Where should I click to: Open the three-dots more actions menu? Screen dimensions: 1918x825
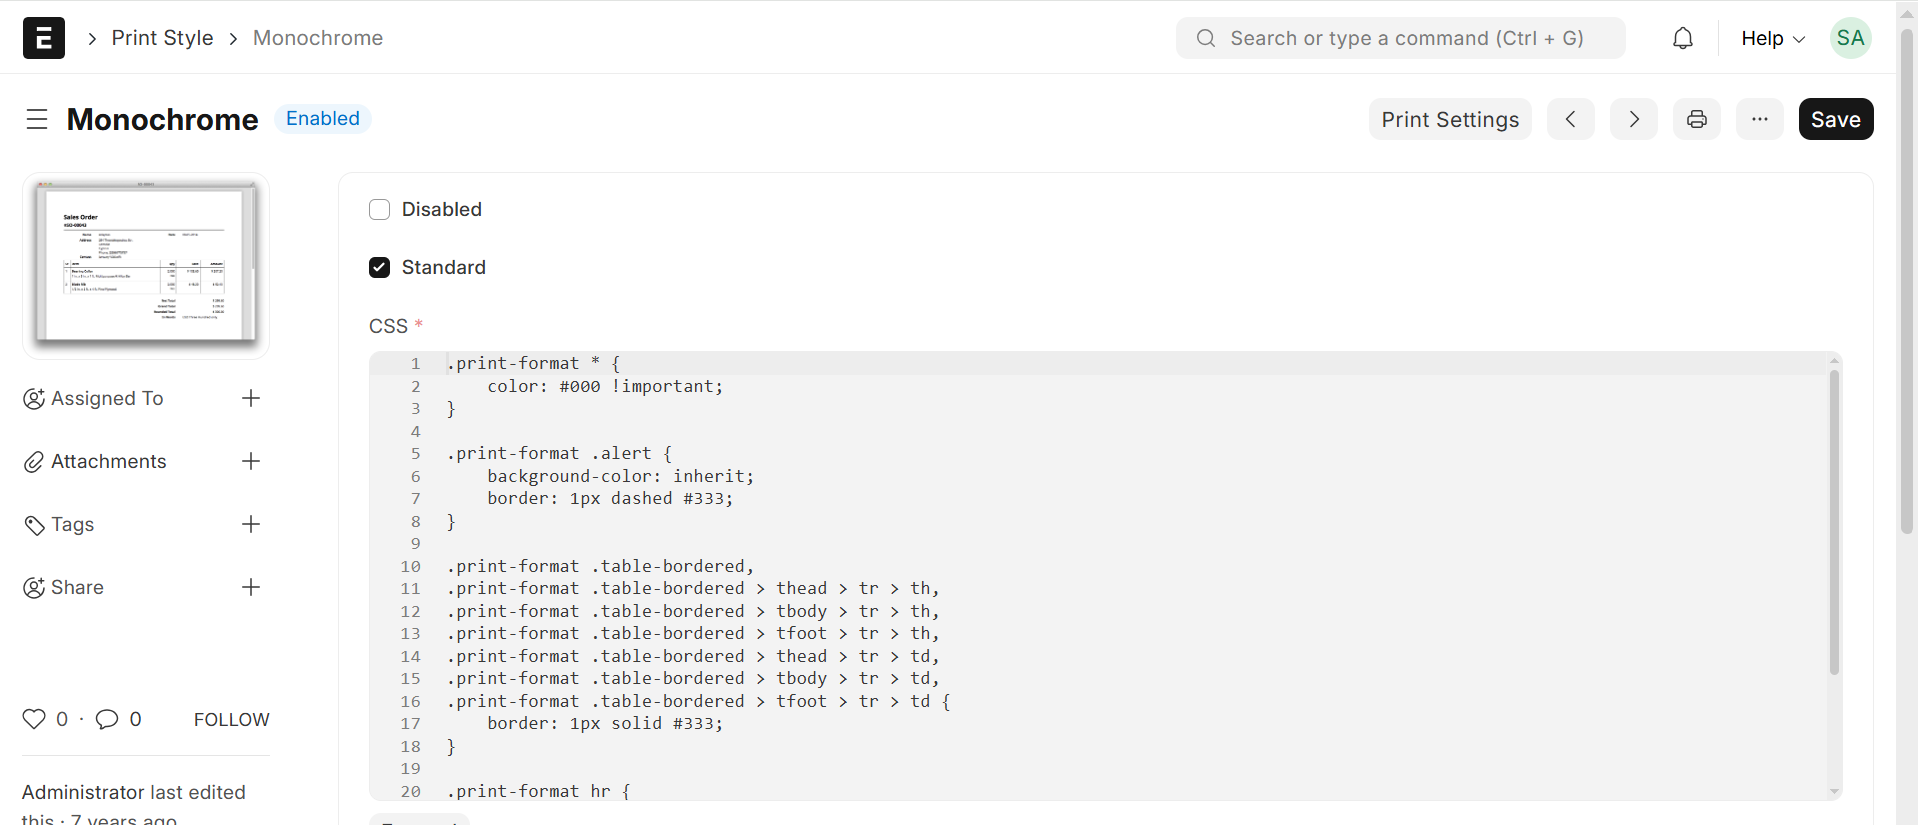[x=1760, y=119]
